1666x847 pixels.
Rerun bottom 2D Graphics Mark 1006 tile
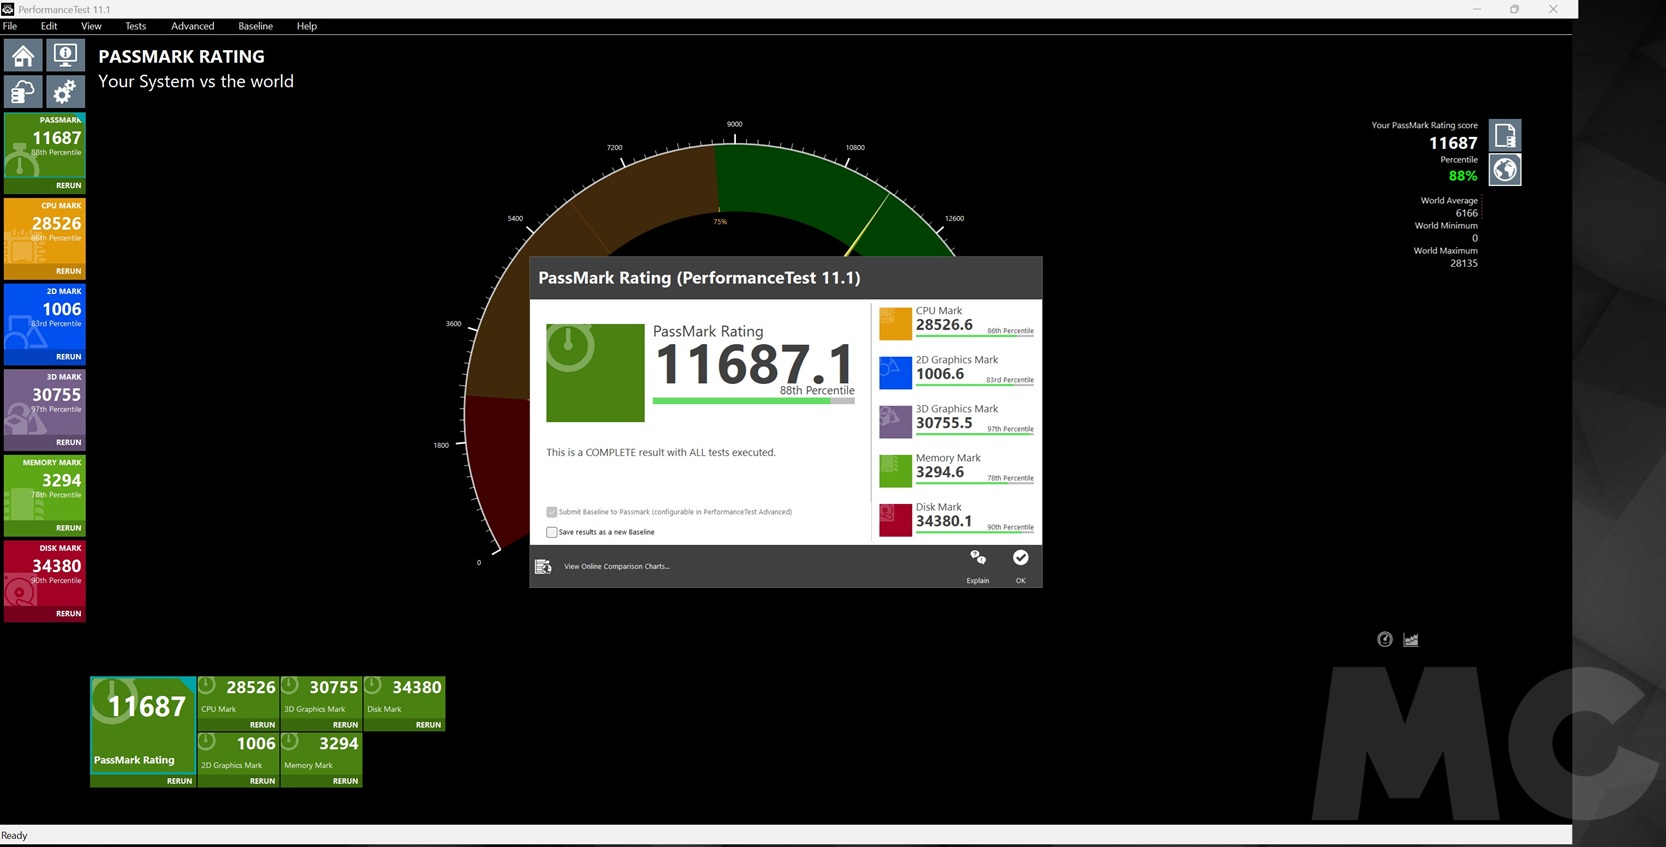[x=262, y=781]
